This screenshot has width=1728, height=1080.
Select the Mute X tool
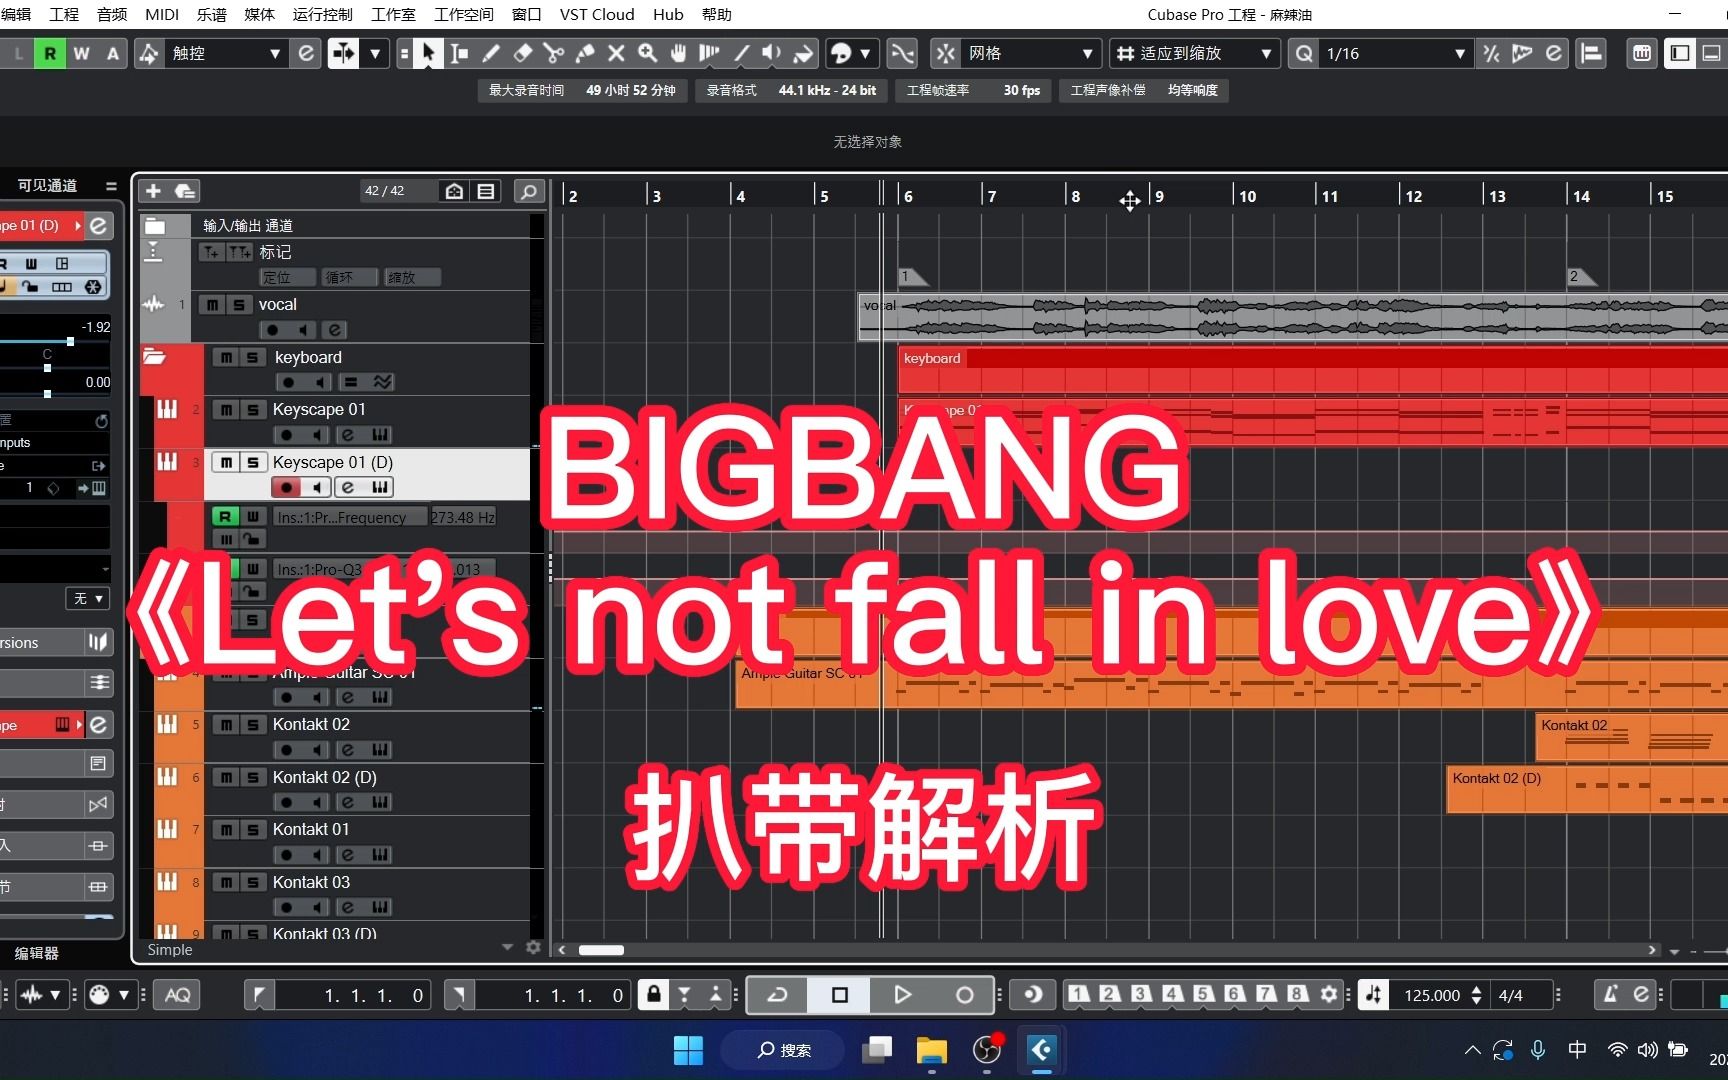616,53
